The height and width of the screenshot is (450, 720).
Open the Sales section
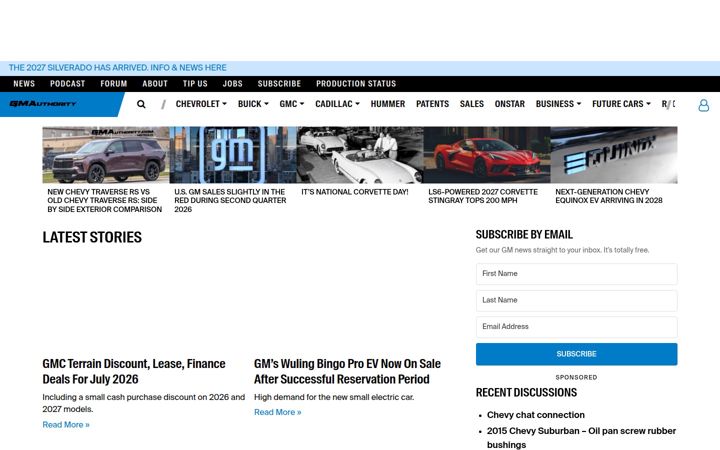coord(472,104)
